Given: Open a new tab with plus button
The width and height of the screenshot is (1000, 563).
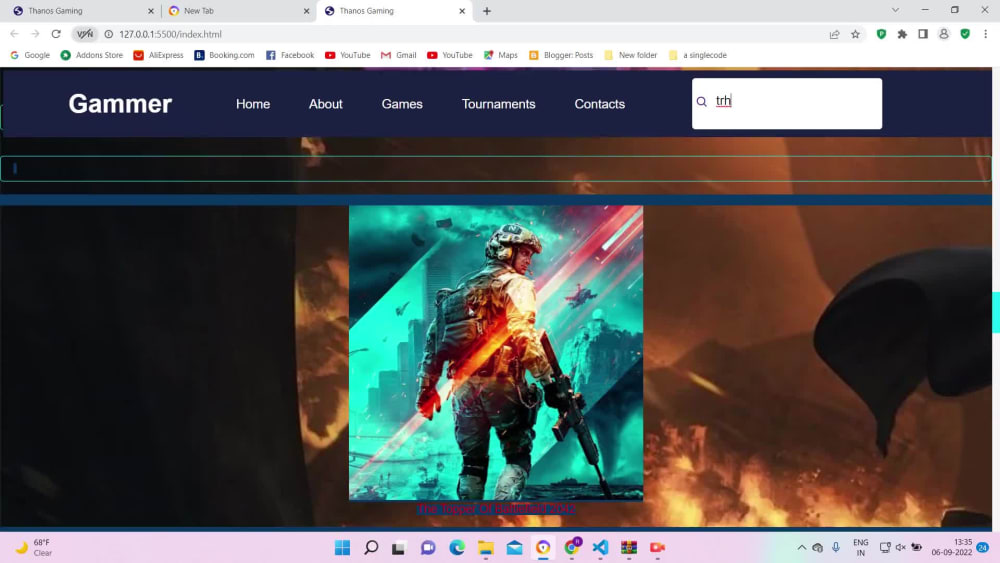Looking at the screenshot, I should pyautogui.click(x=487, y=11).
